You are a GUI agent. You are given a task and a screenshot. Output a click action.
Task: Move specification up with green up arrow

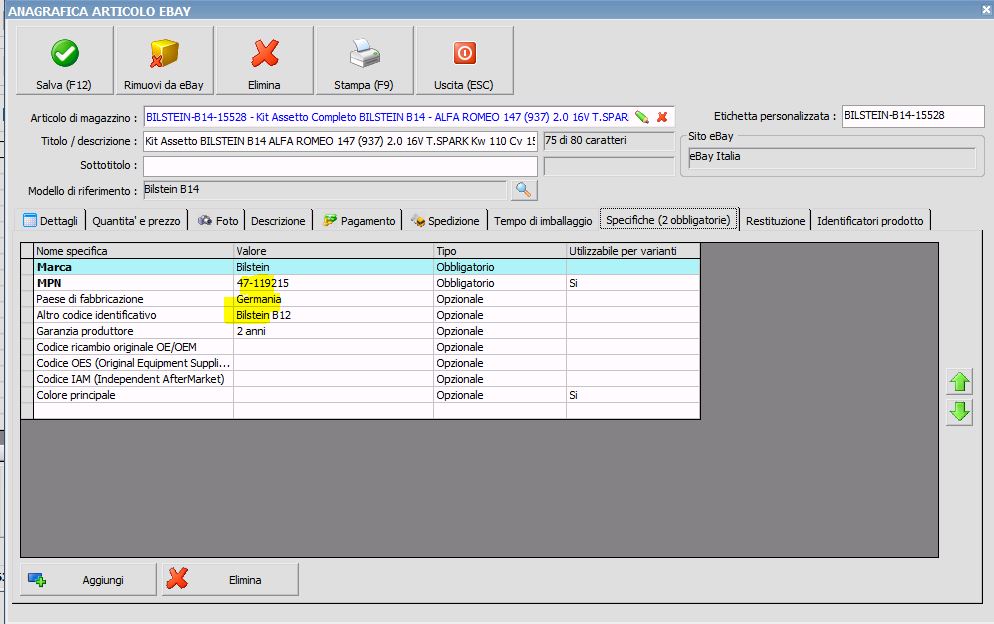point(960,382)
